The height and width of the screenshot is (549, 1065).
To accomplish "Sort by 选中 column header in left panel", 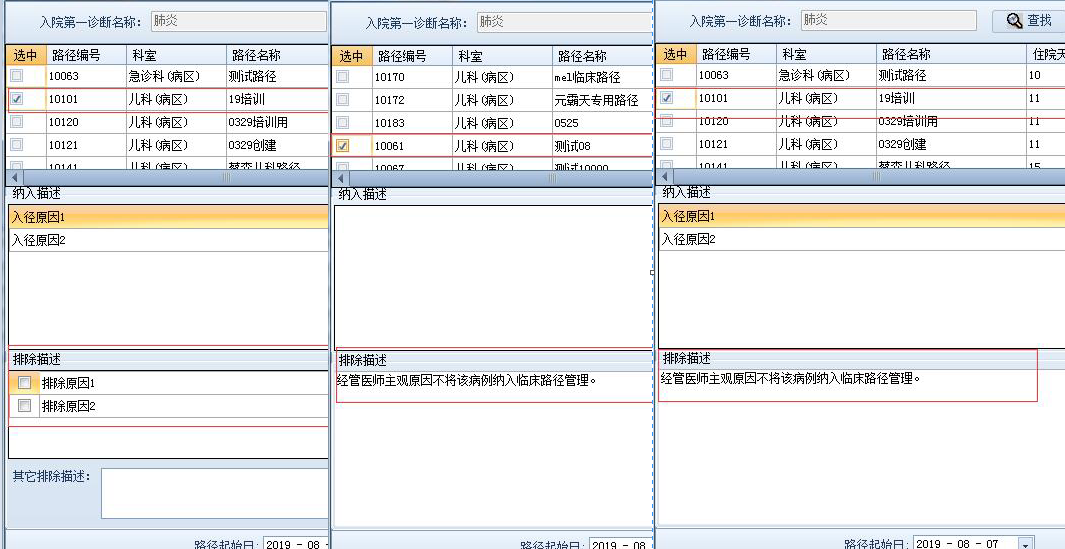I will tap(26, 55).
